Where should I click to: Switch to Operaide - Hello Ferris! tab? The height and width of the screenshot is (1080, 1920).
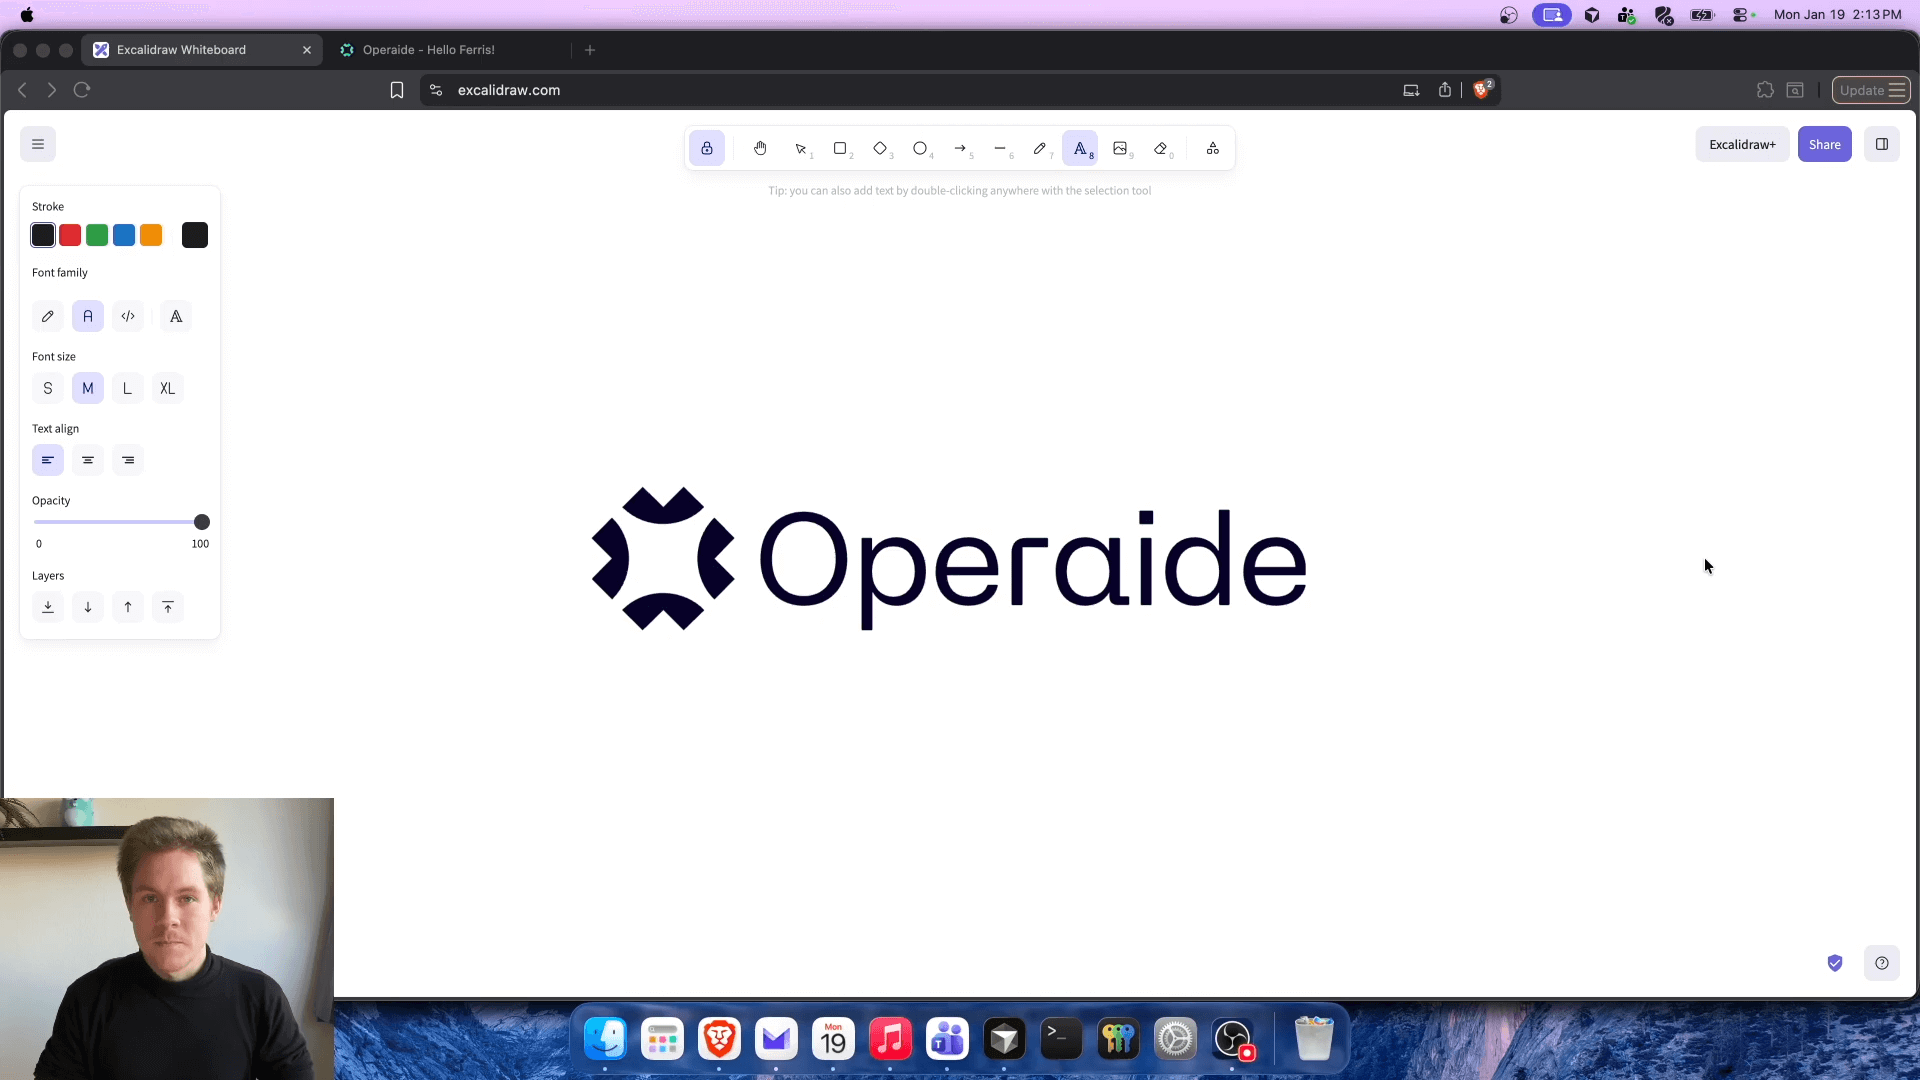429,50
